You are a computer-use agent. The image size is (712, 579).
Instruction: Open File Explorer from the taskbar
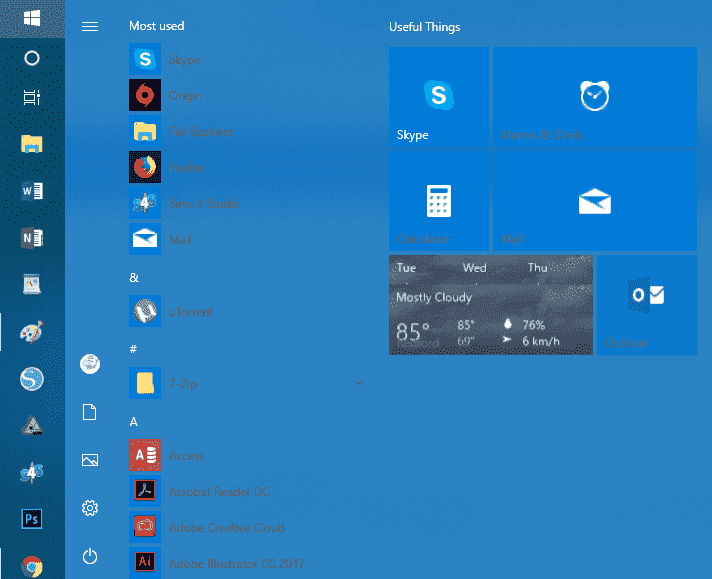coord(32,144)
